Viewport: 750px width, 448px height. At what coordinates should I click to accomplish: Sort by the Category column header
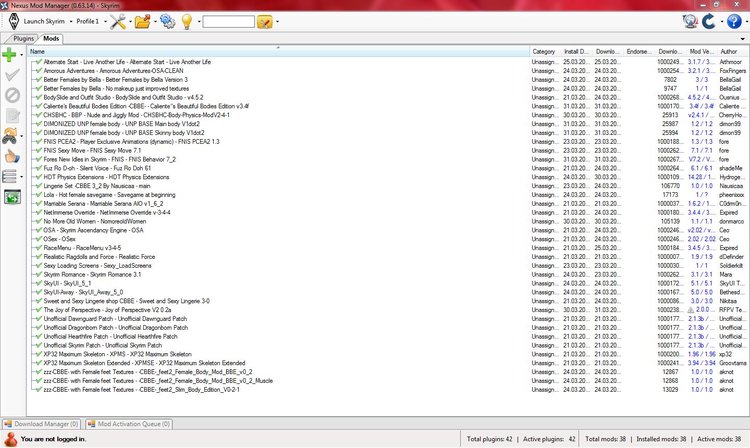coord(545,51)
